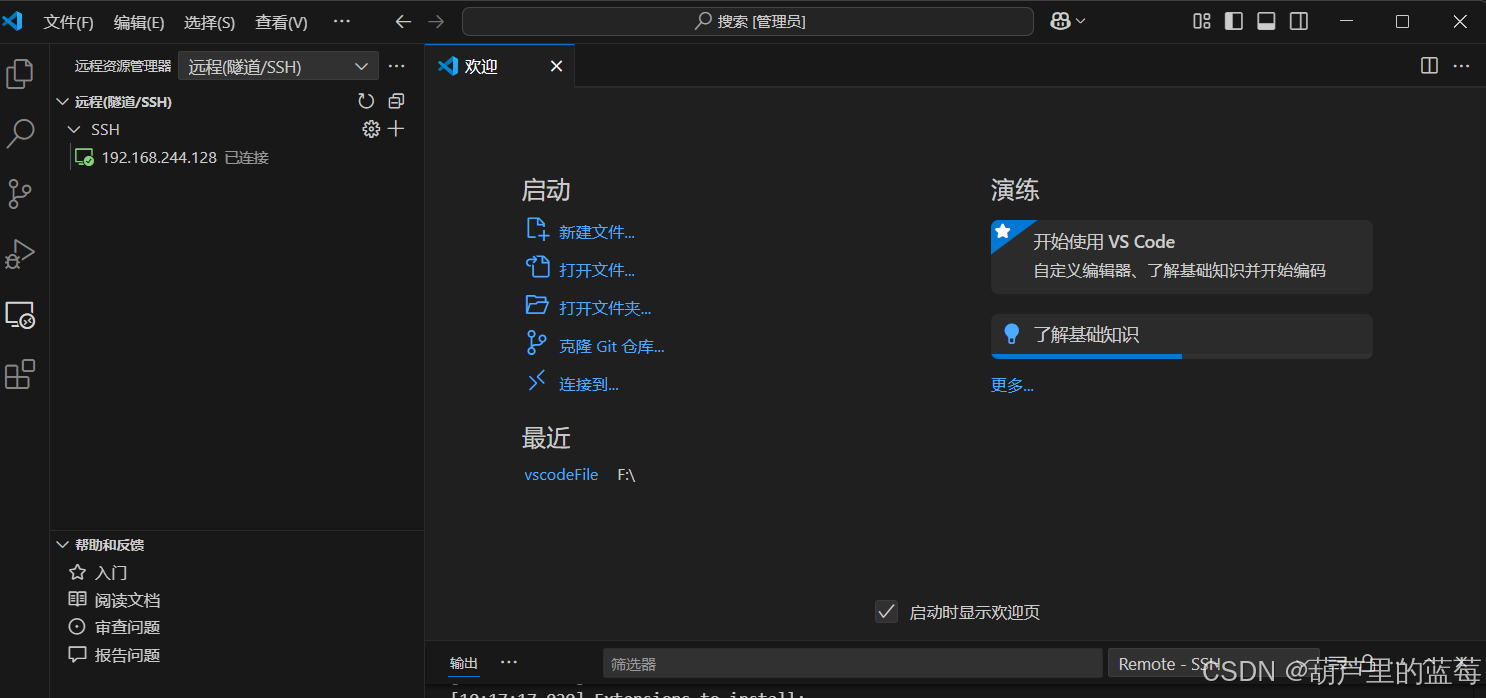This screenshot has height=698, width=1486.
Task: Open the 文件(F) menu
Action: click(69, 22)
